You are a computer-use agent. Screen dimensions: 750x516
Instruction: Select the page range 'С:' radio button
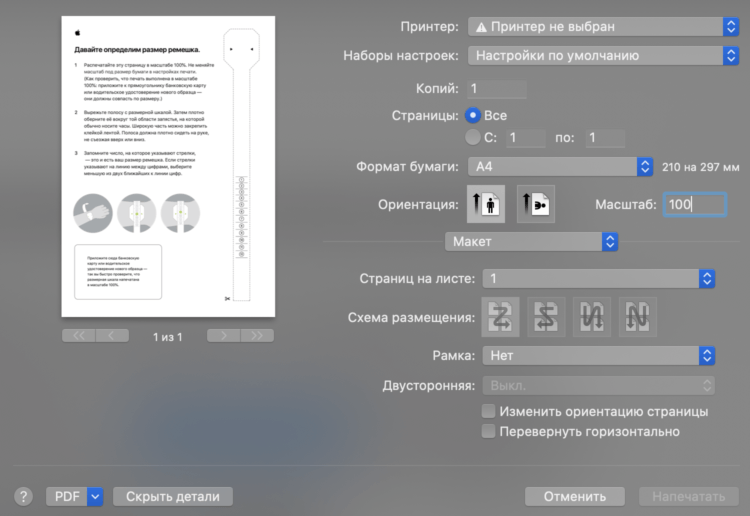tap(473, 138)
